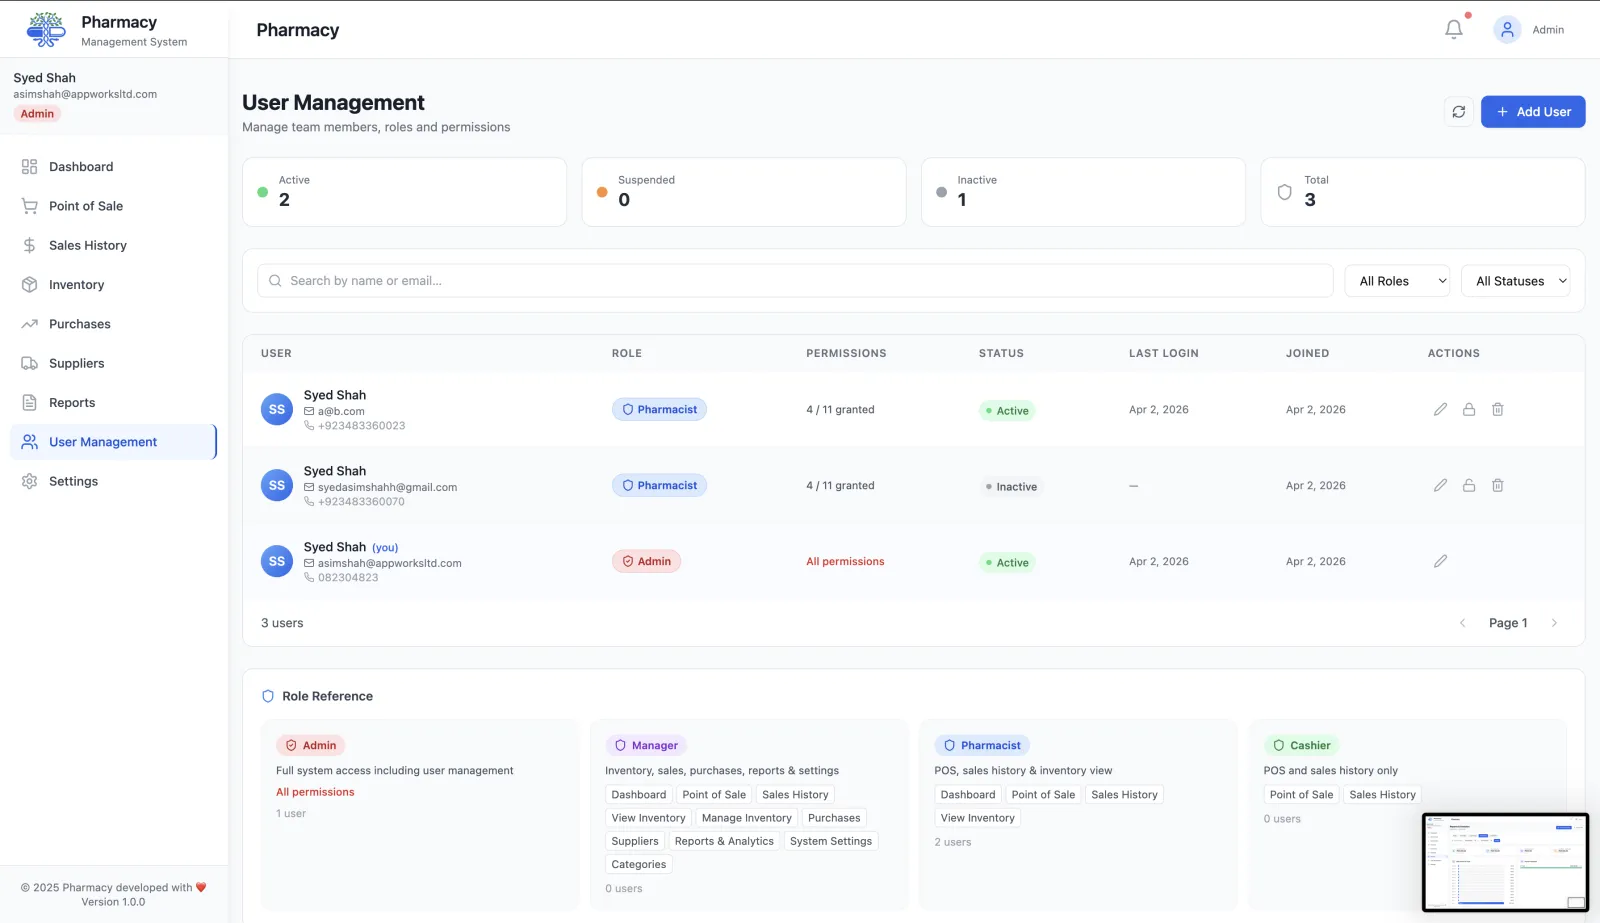Click the red All permissions text in table
The width and height of the screenshot is (1600, 923).
(845, 561)
